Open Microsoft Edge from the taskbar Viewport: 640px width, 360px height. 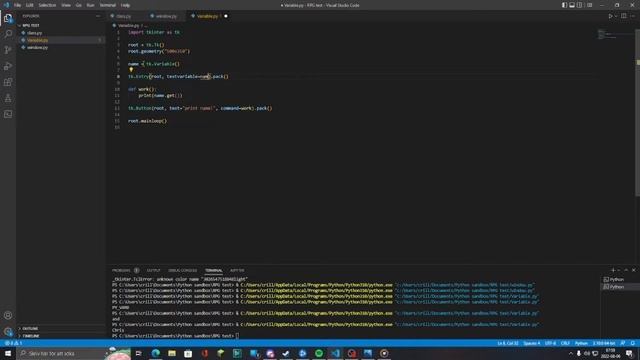156,353
